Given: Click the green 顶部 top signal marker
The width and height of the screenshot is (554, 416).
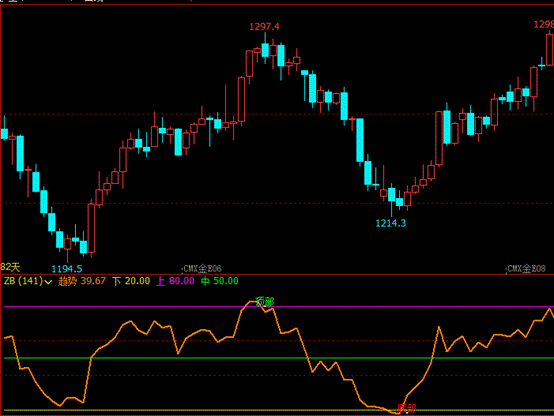Looking at the screenshot, I should coord(264,301).
